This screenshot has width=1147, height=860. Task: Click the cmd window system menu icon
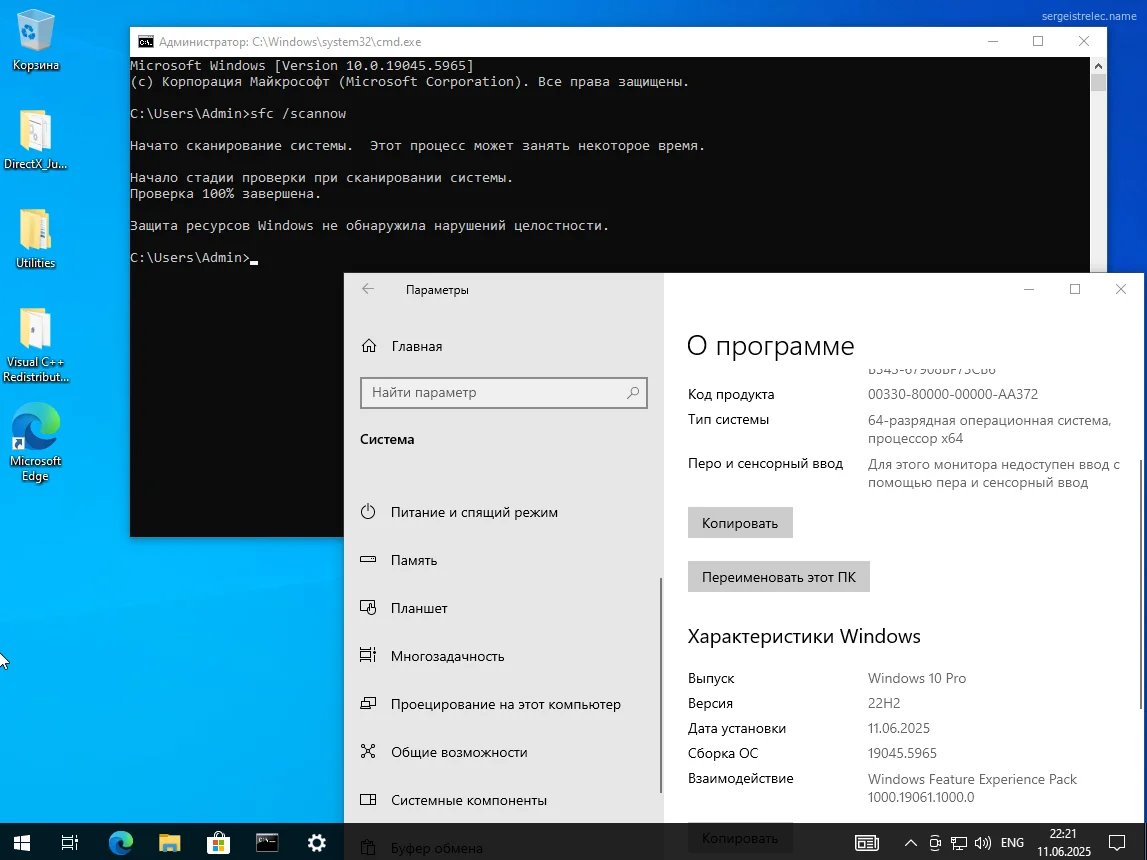(146, 42)
